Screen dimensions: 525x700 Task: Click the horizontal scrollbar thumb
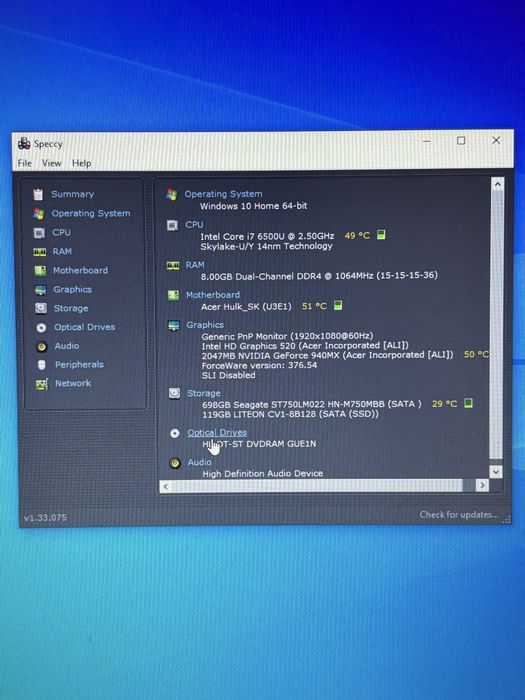point(317,486)
